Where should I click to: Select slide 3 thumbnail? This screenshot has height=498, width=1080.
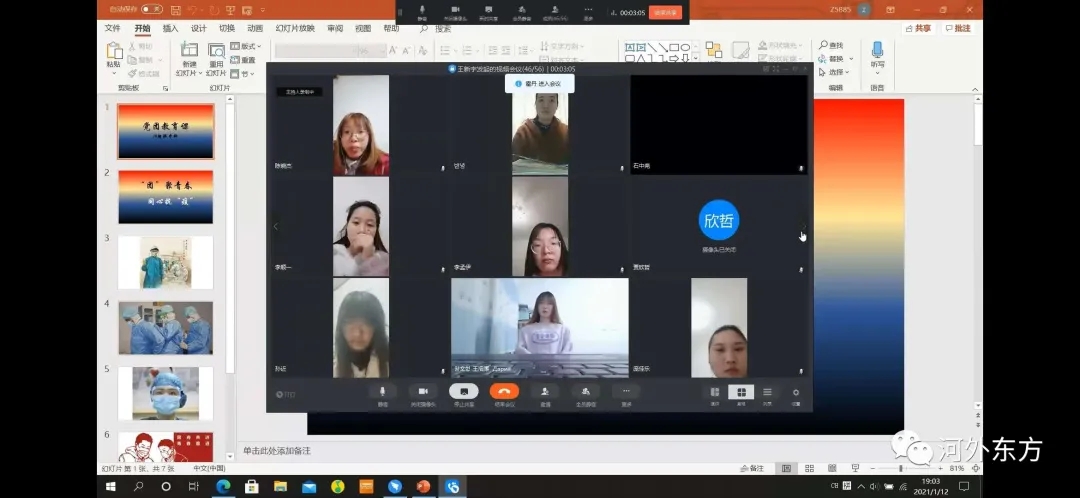[x=165, y=262]
